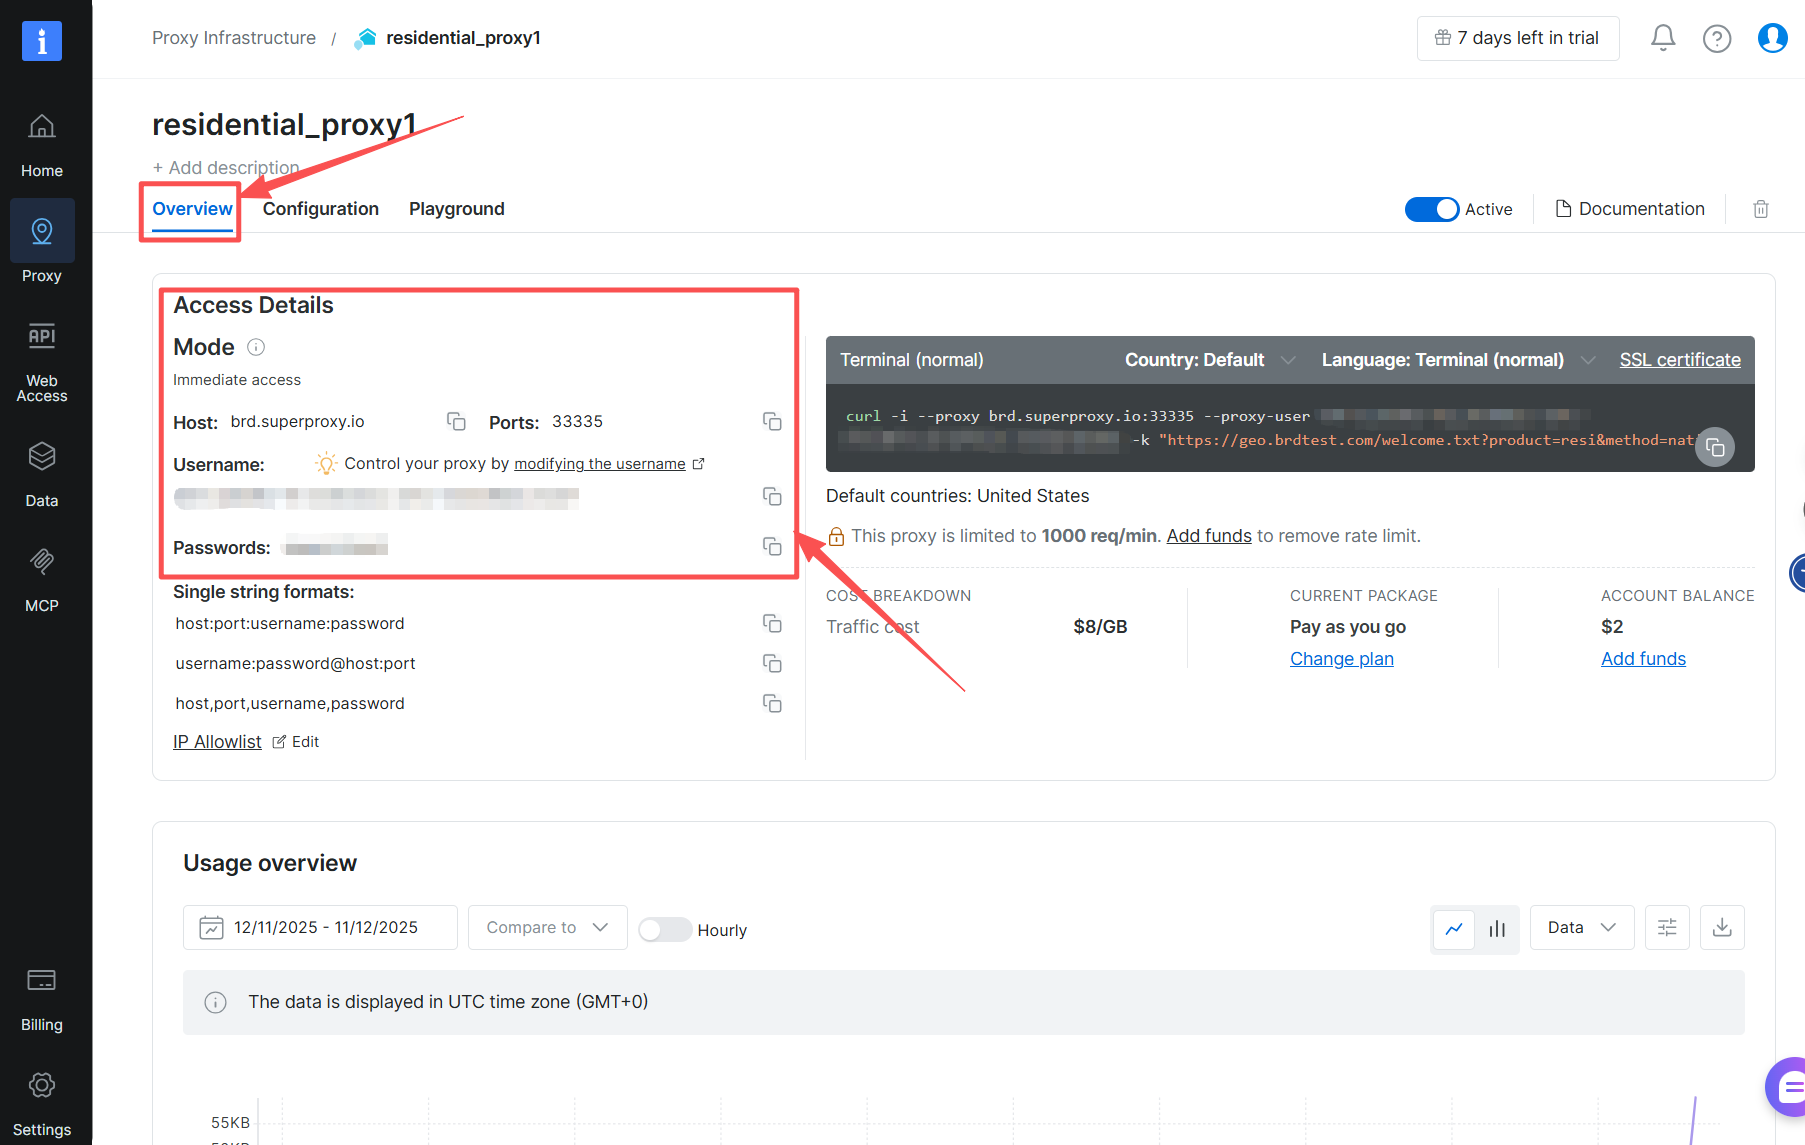1805x1145 pixels.
Task: Copy the port number 33335
Action: pyautogui.click(x=772, y=421)
